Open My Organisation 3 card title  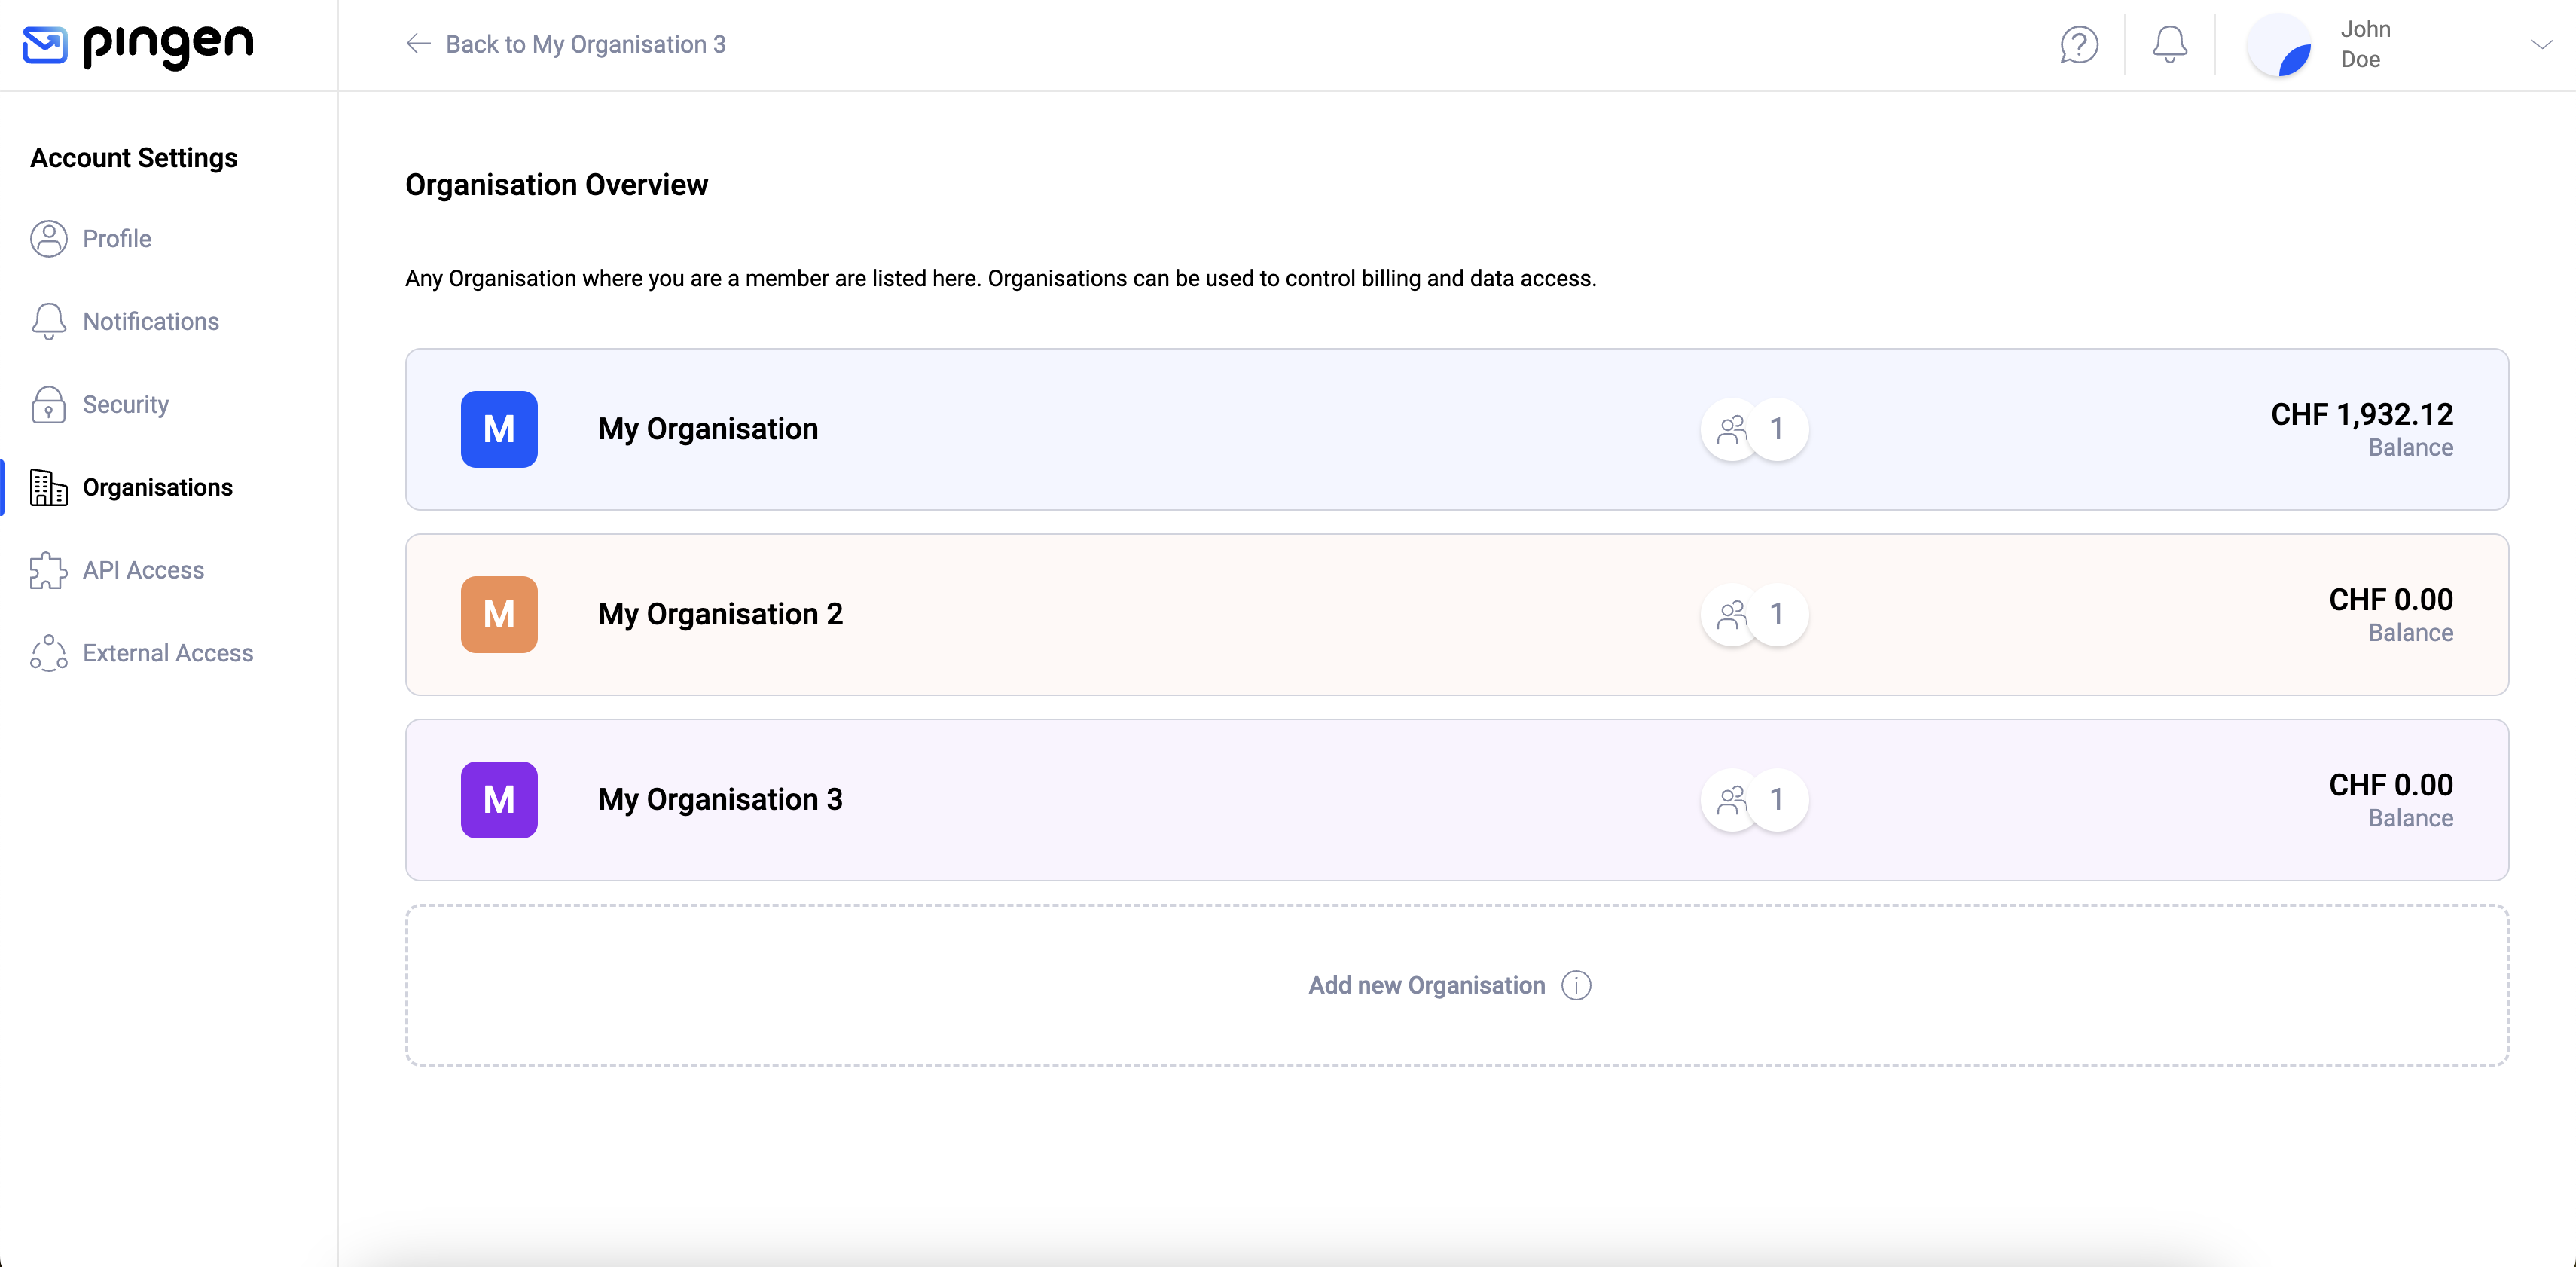coord(720,800)
